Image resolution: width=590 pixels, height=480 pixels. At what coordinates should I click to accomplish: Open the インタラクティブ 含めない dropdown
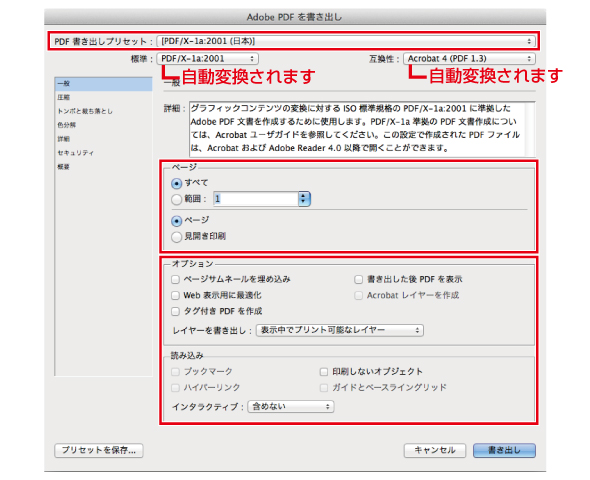291,407
